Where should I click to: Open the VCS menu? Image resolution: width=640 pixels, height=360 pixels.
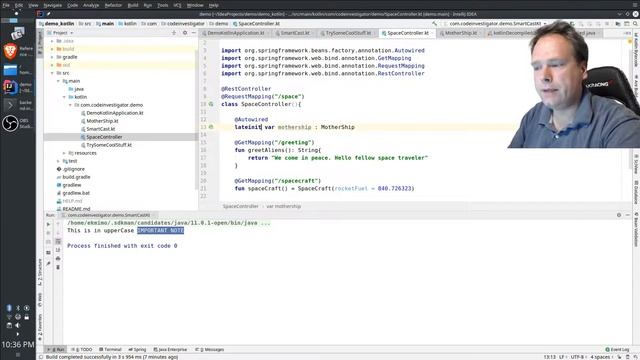[x=178, y=5]
